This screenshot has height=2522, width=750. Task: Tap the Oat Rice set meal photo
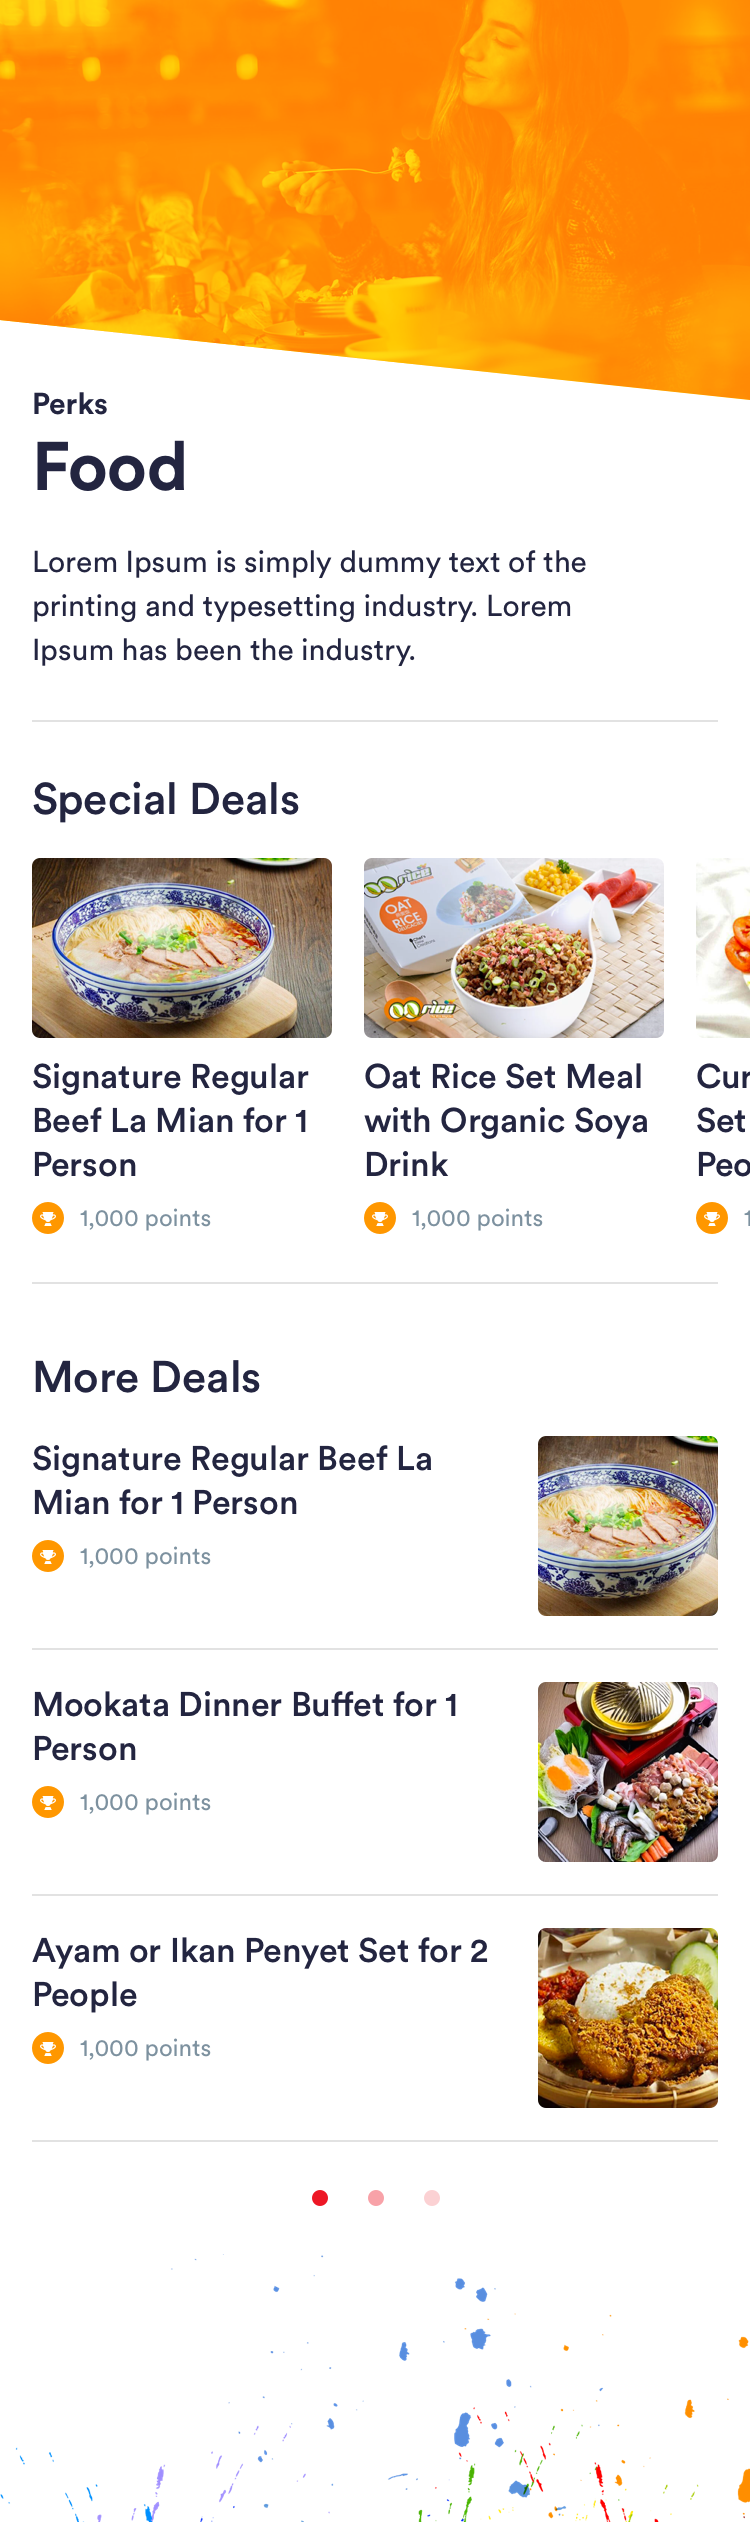tap(514, 948)
